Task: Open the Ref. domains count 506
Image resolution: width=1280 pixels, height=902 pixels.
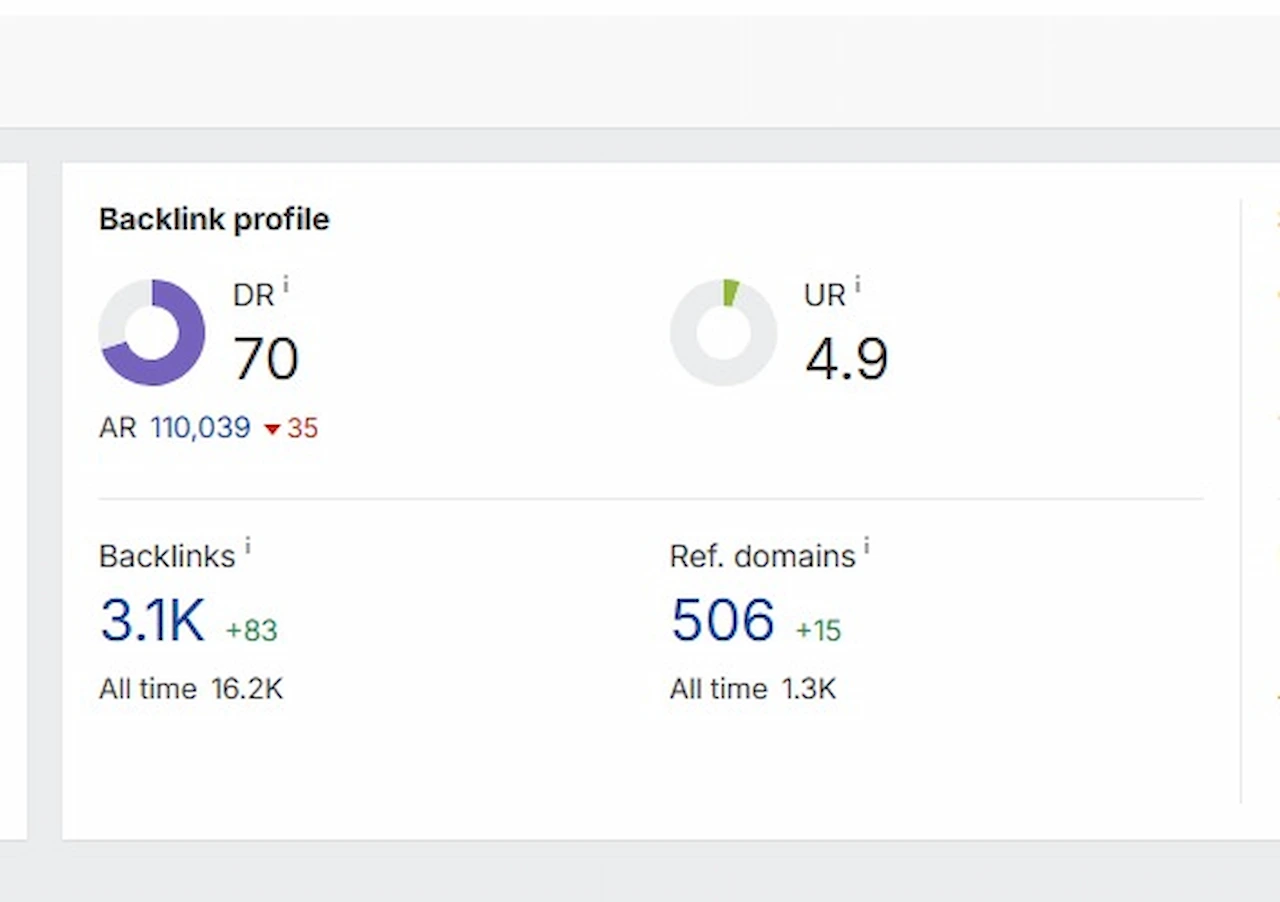Action: pyautogui.click(x=722, y=620)
